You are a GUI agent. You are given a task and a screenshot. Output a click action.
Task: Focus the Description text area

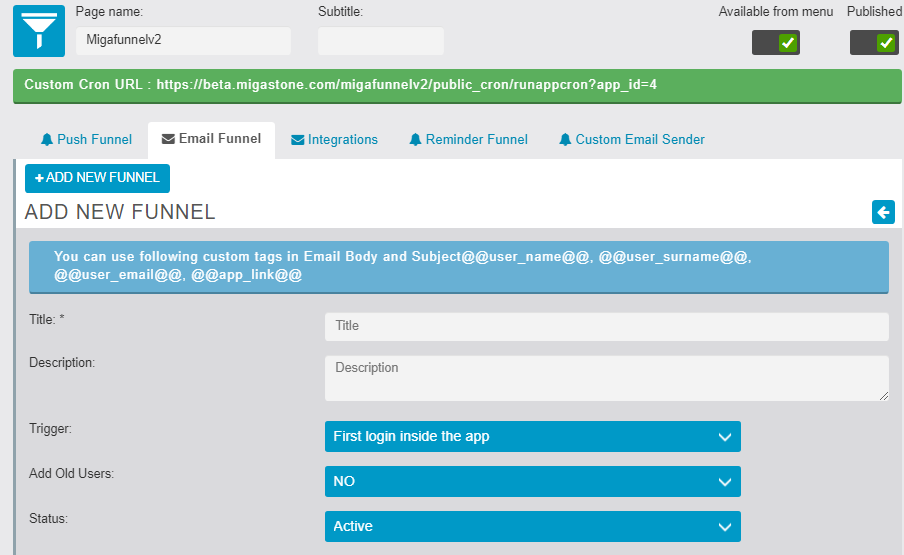pos(606,379)
